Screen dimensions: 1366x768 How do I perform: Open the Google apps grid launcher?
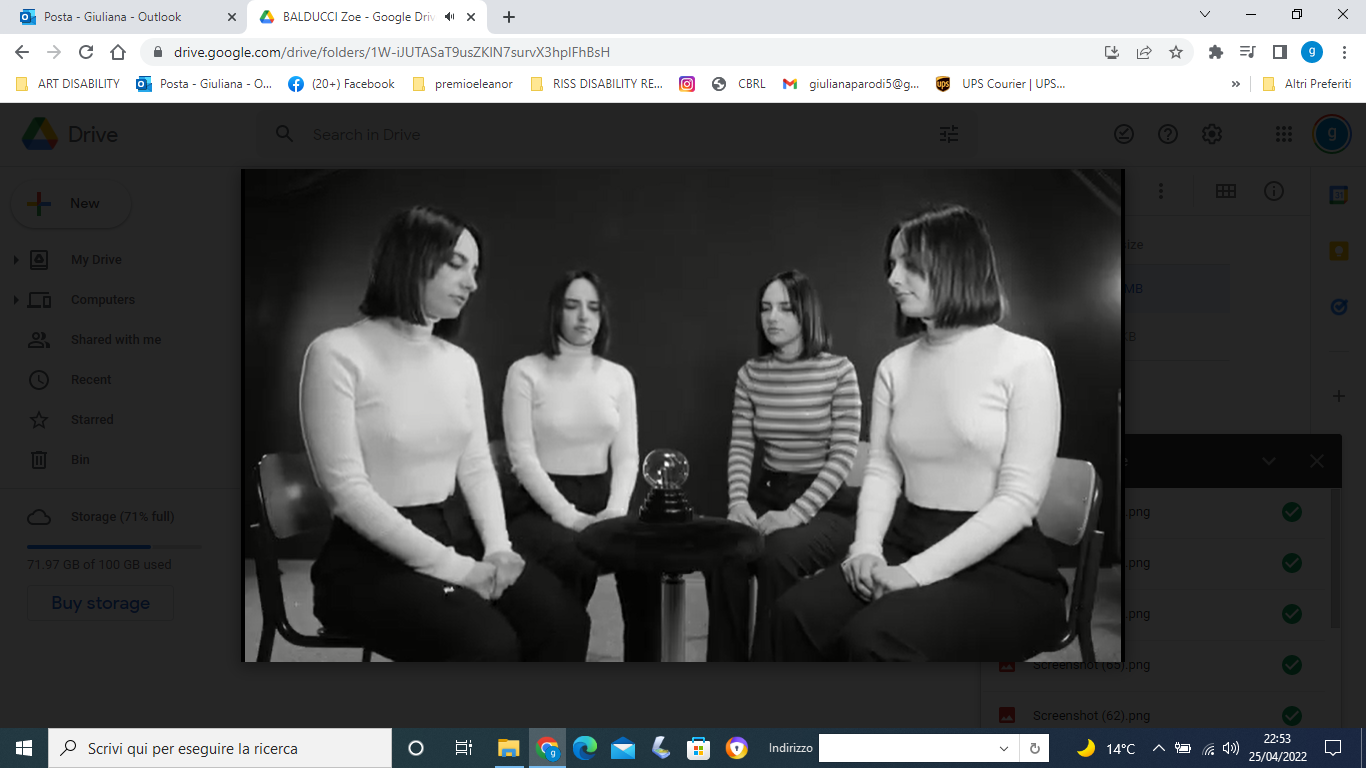point(1284,134)
